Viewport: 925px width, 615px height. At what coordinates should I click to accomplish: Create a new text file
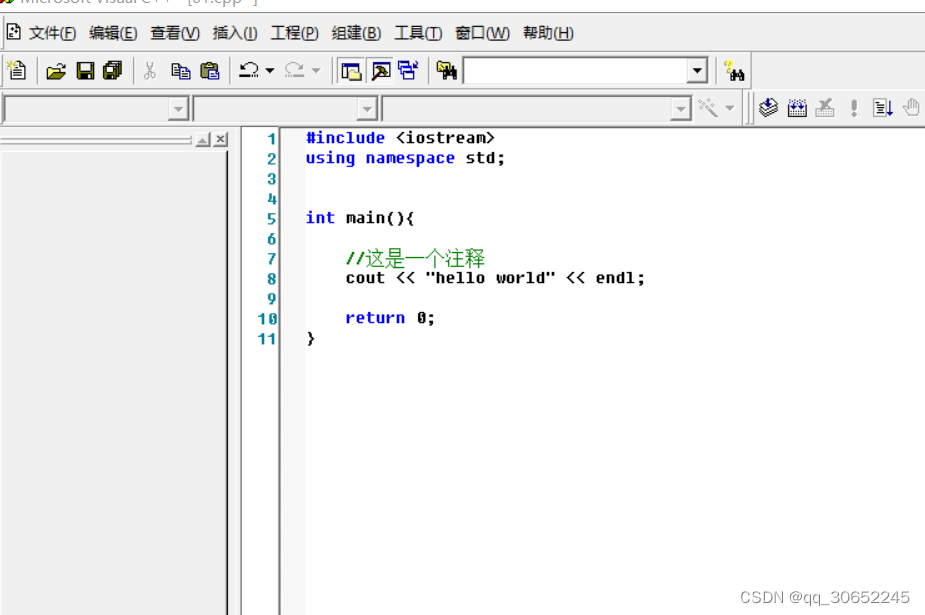pos(16,70)
